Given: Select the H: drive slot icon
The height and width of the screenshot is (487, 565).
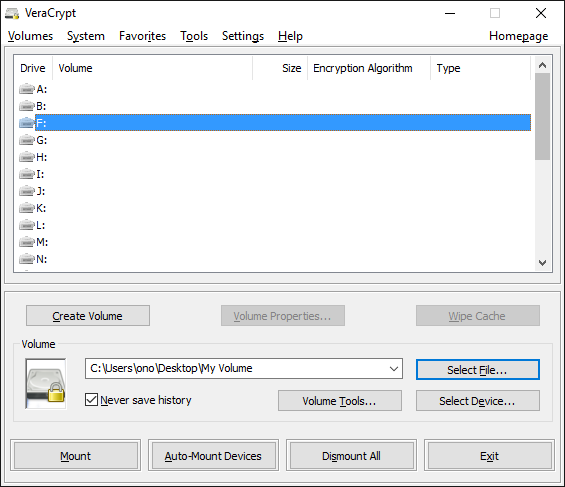Looking at the screenshot, I should pyautogui.click(x=27, y=157).
